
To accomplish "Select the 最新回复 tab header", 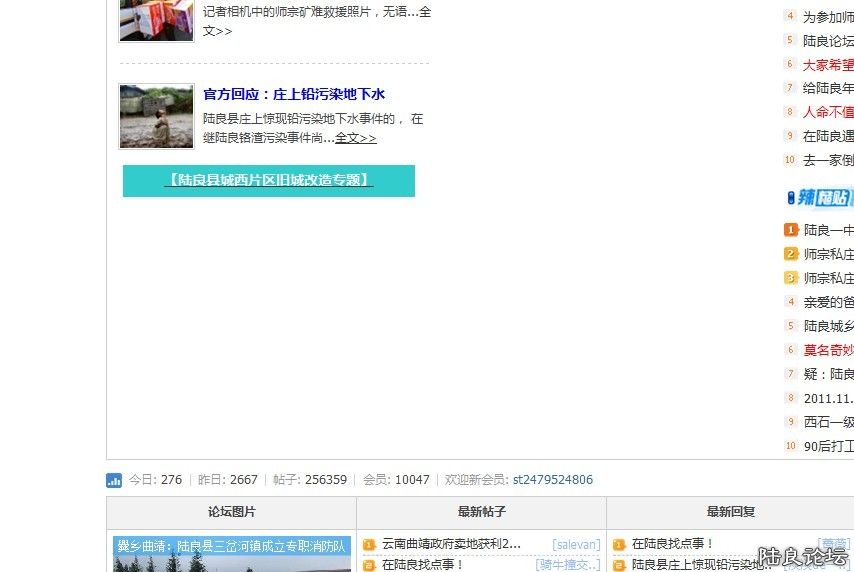I will pos(730,512).
